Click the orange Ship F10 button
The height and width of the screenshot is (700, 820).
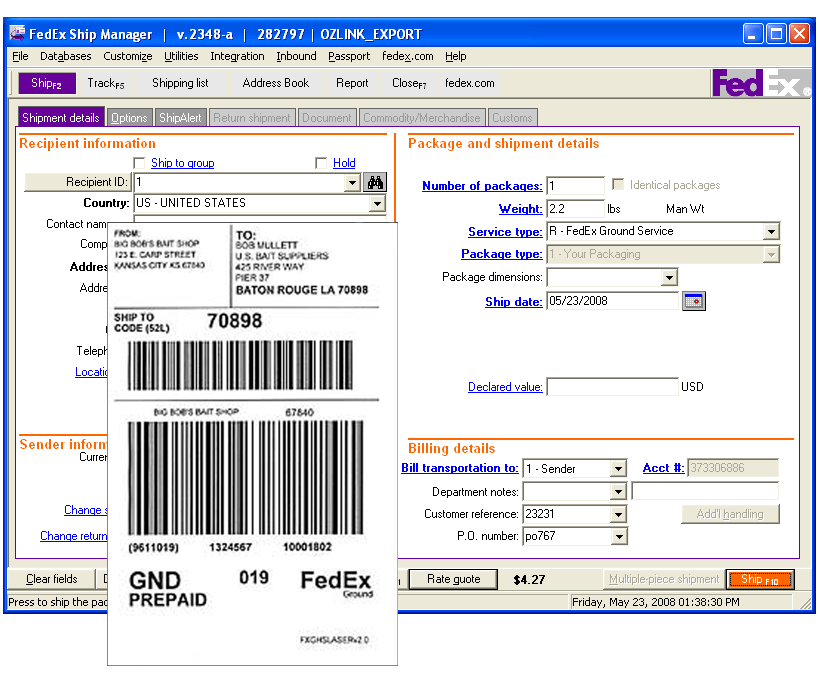pos(760,579)
